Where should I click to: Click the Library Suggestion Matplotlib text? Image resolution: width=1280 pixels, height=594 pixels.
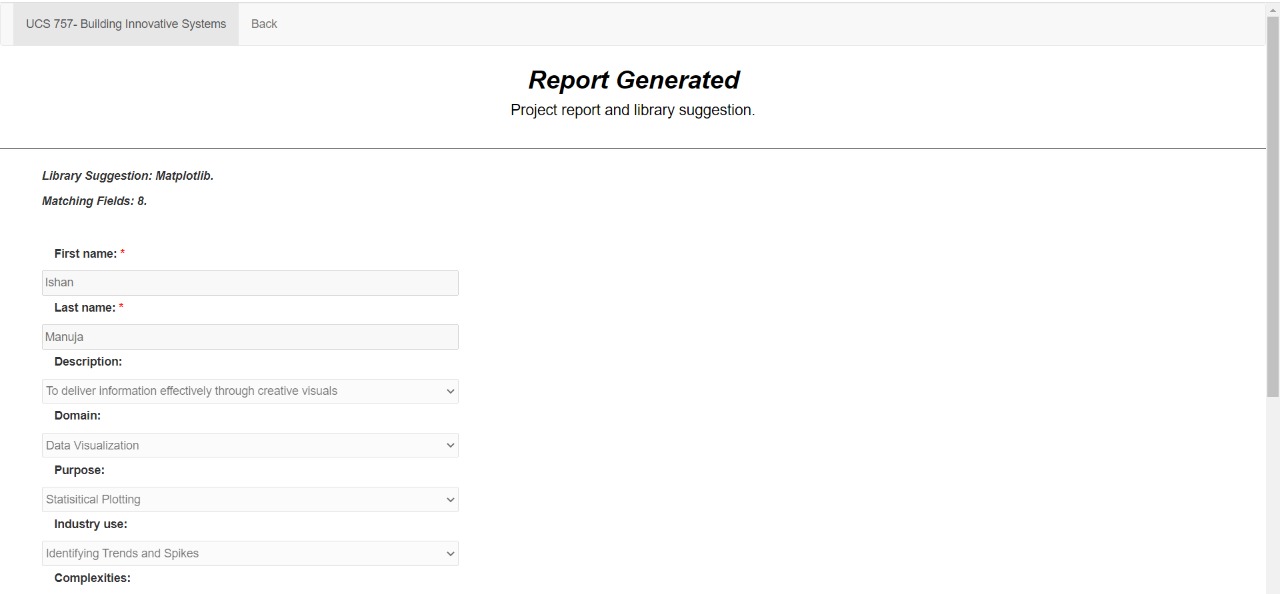pyautogui.click(x=127, y=175)
